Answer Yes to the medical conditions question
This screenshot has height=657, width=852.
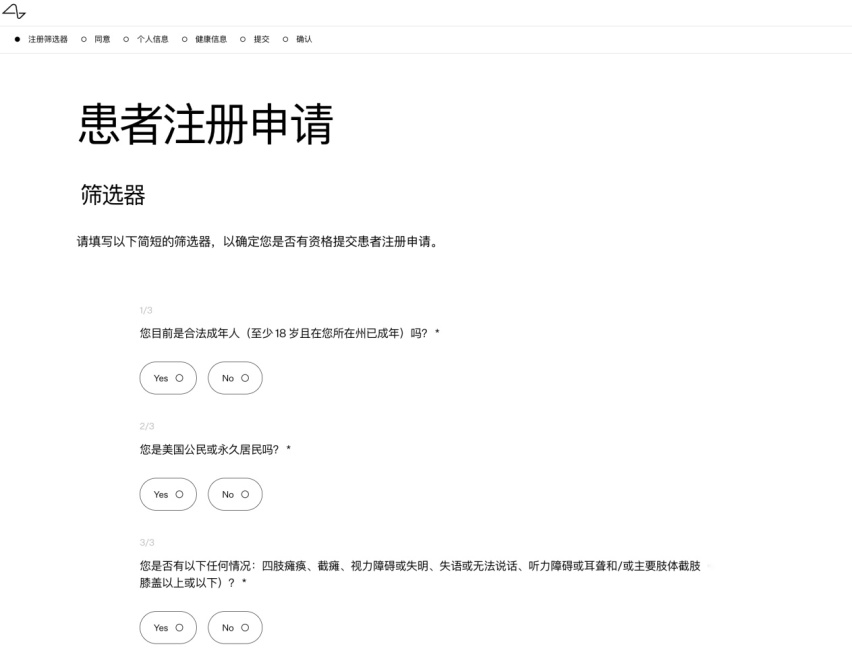click(168, 628)
